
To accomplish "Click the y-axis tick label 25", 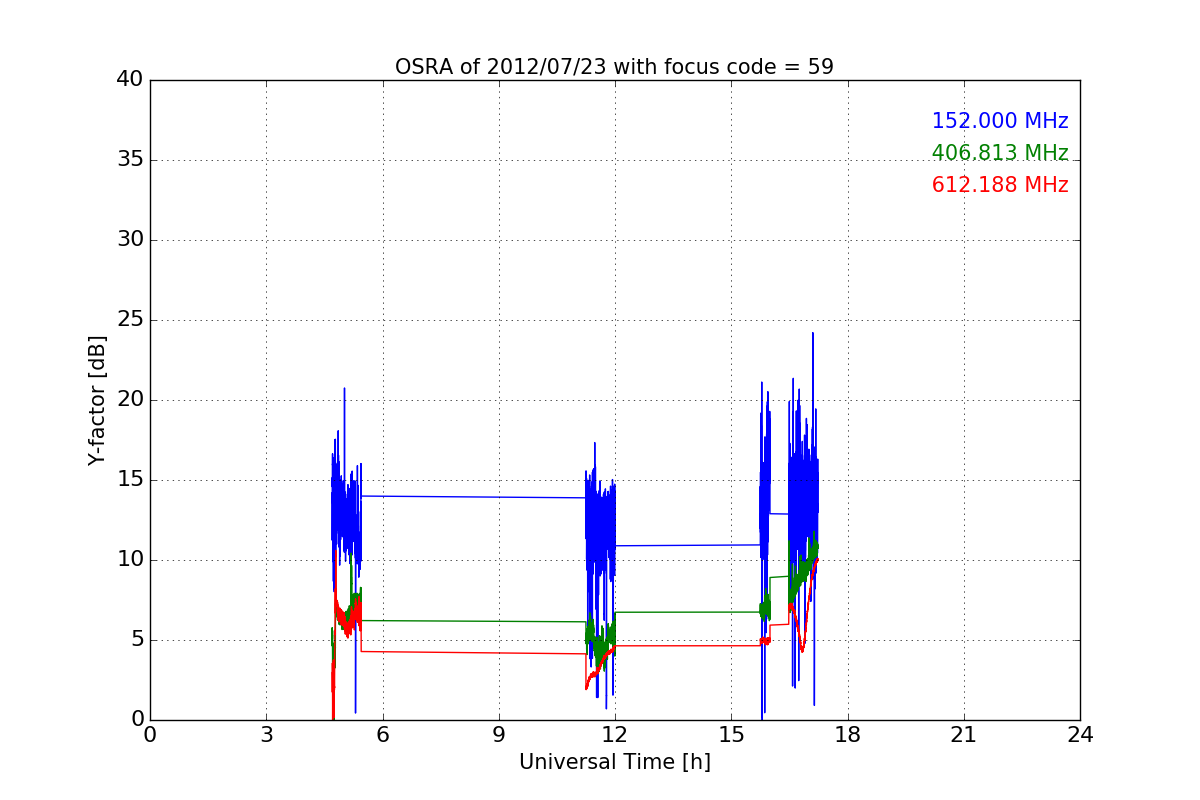I will click(130, 320).
